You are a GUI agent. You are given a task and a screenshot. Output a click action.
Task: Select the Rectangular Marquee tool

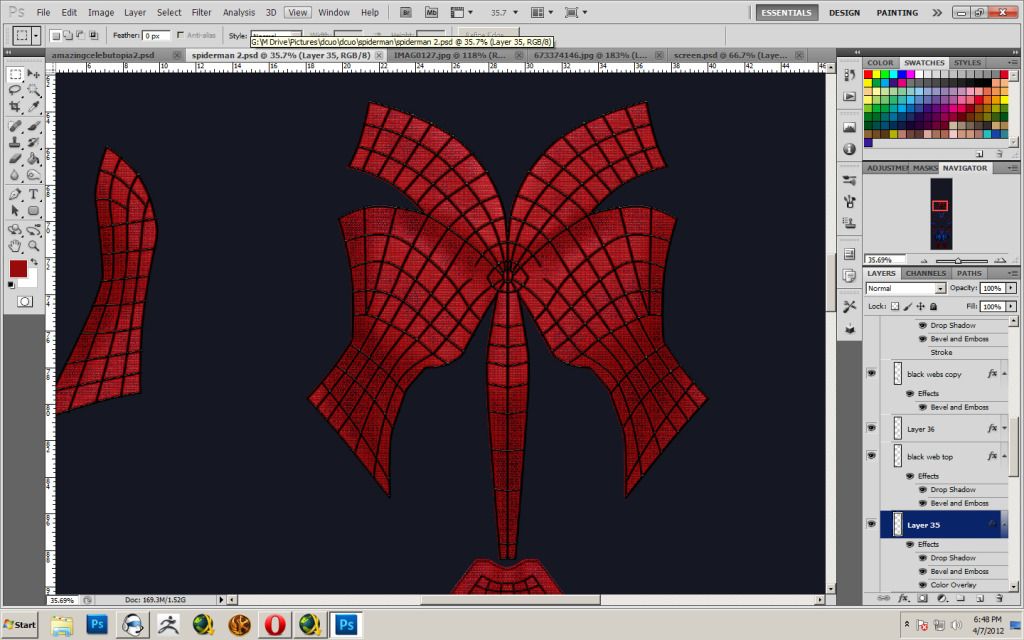click(x=15, y=74)
